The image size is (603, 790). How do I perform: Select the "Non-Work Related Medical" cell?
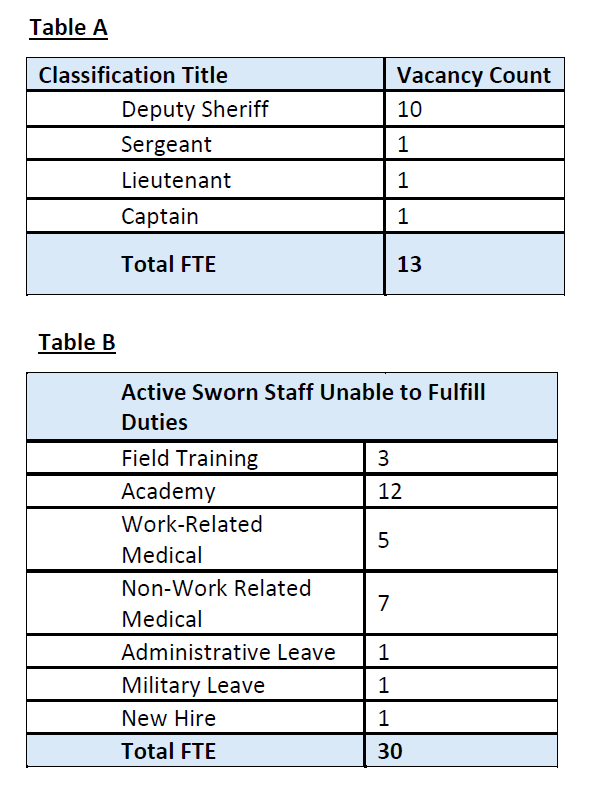click(216, 603)
